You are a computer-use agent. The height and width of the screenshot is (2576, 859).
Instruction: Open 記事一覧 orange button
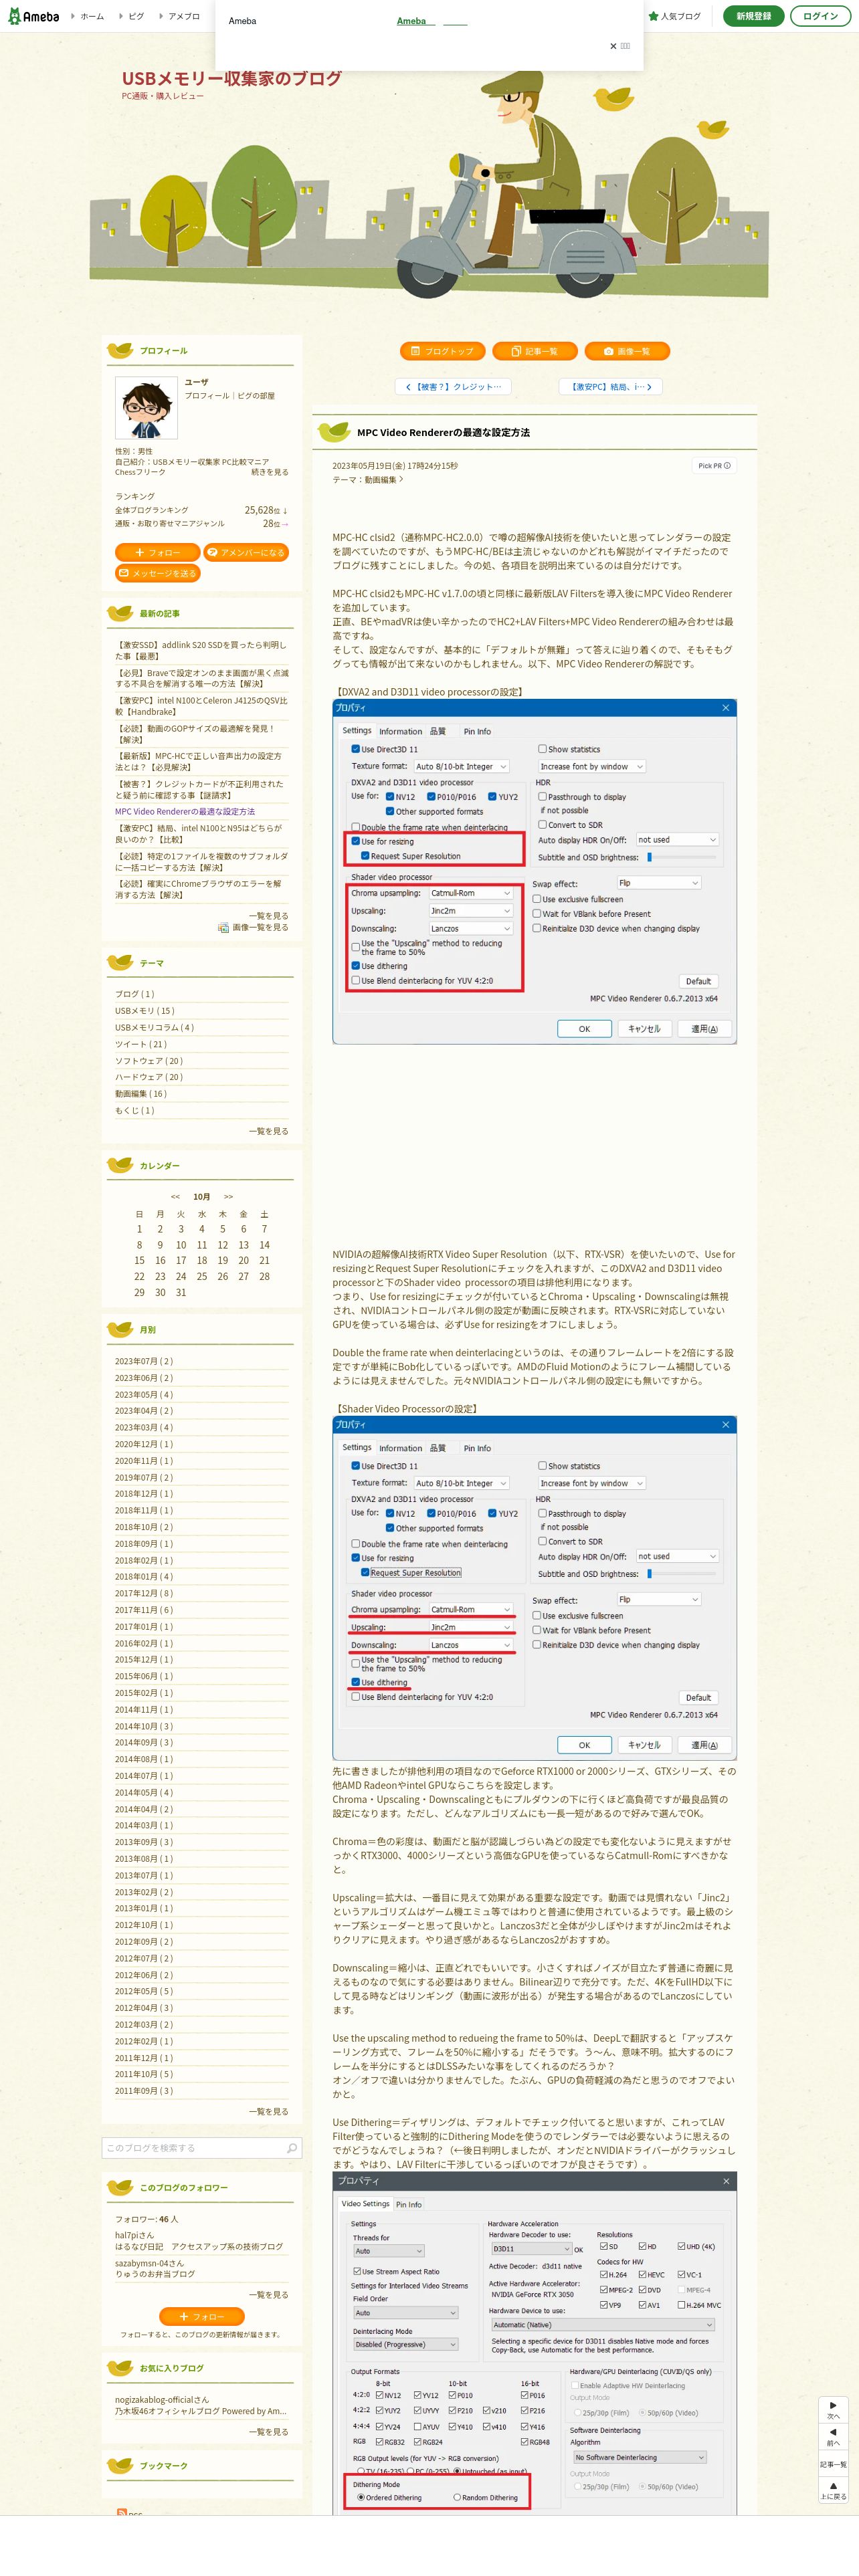tap(535, 351)
